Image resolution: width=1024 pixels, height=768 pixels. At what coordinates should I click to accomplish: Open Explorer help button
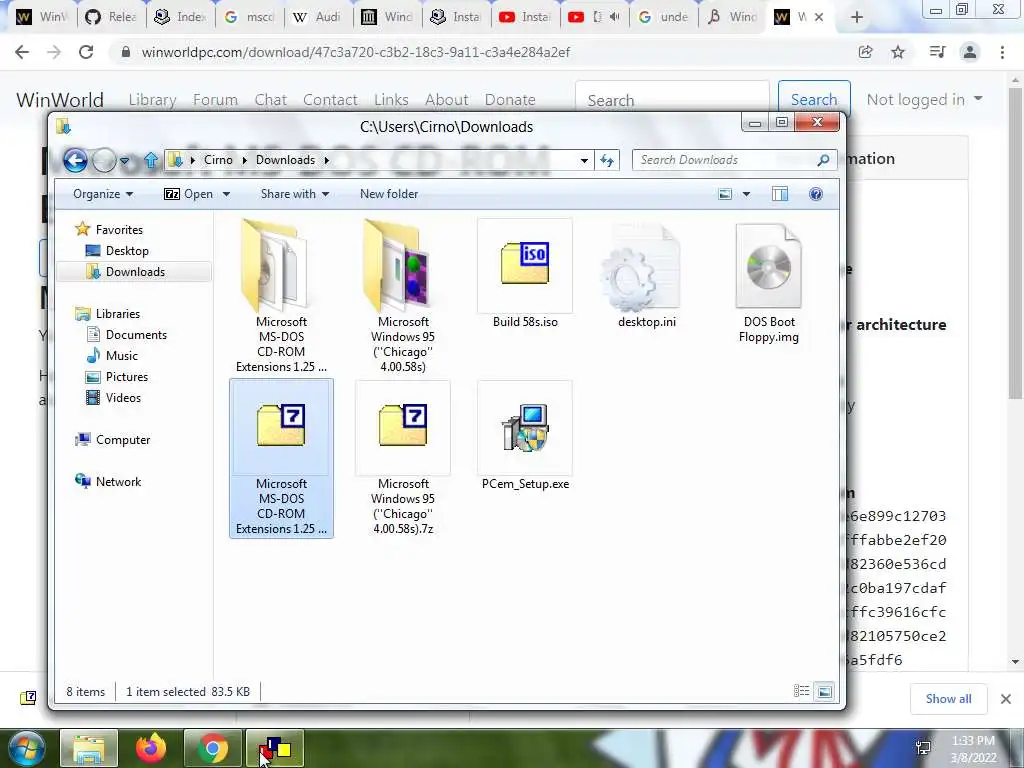pyautogui.click(x=816, y=194)
